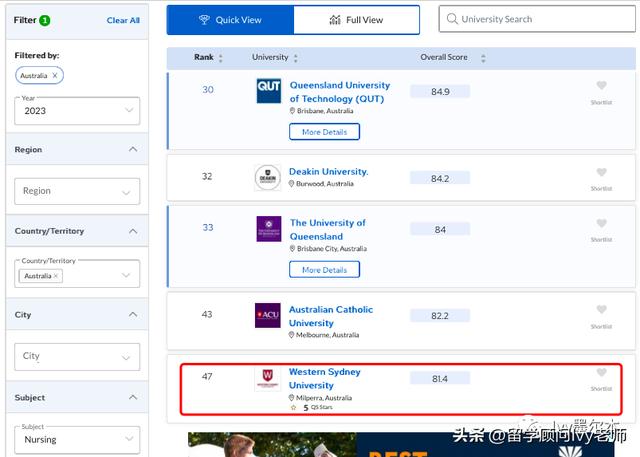The image size is (640, 457).
Task: Click Western Sydney score 81.4
Action: tap(440, 379)
